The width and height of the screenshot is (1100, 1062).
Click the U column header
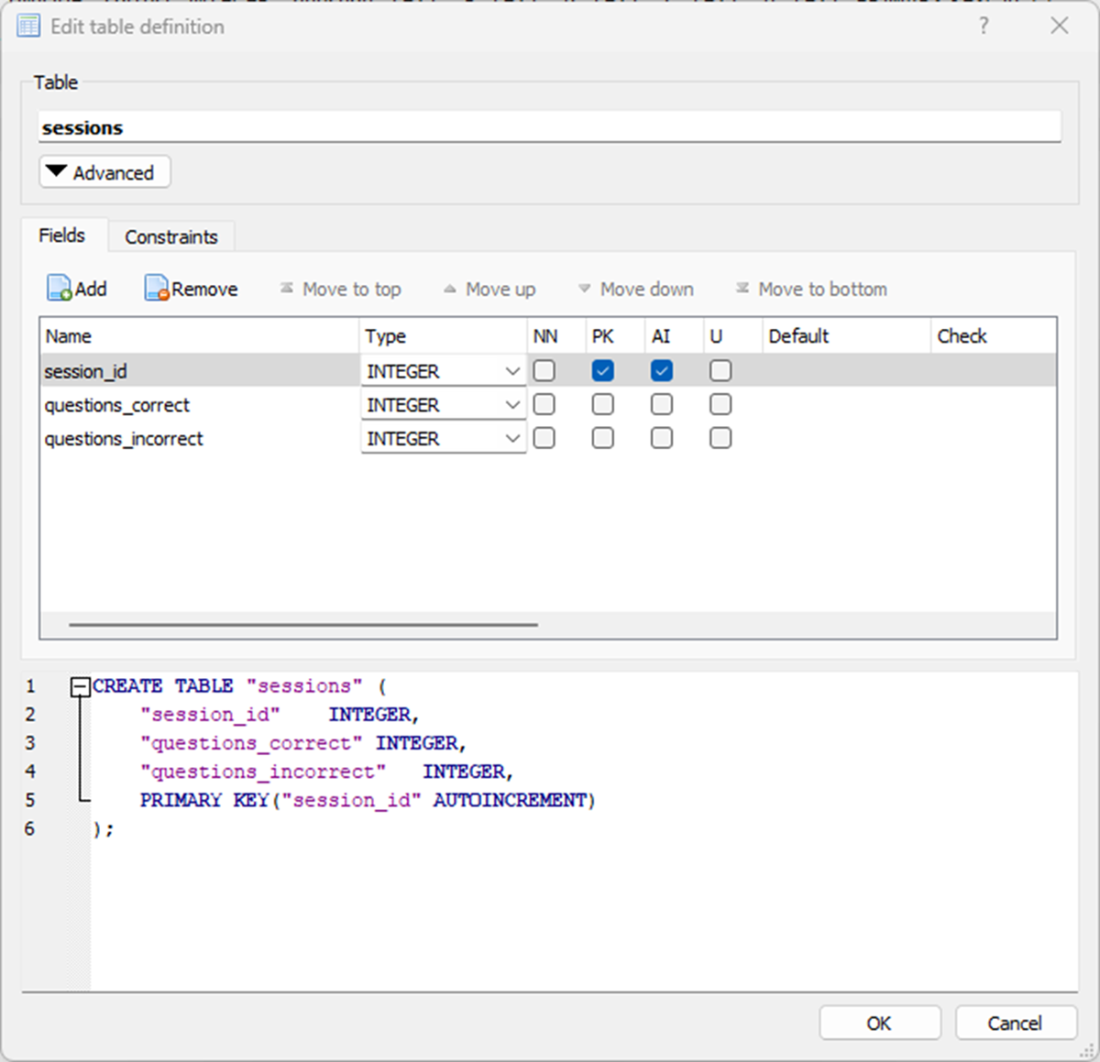(733, 336)
